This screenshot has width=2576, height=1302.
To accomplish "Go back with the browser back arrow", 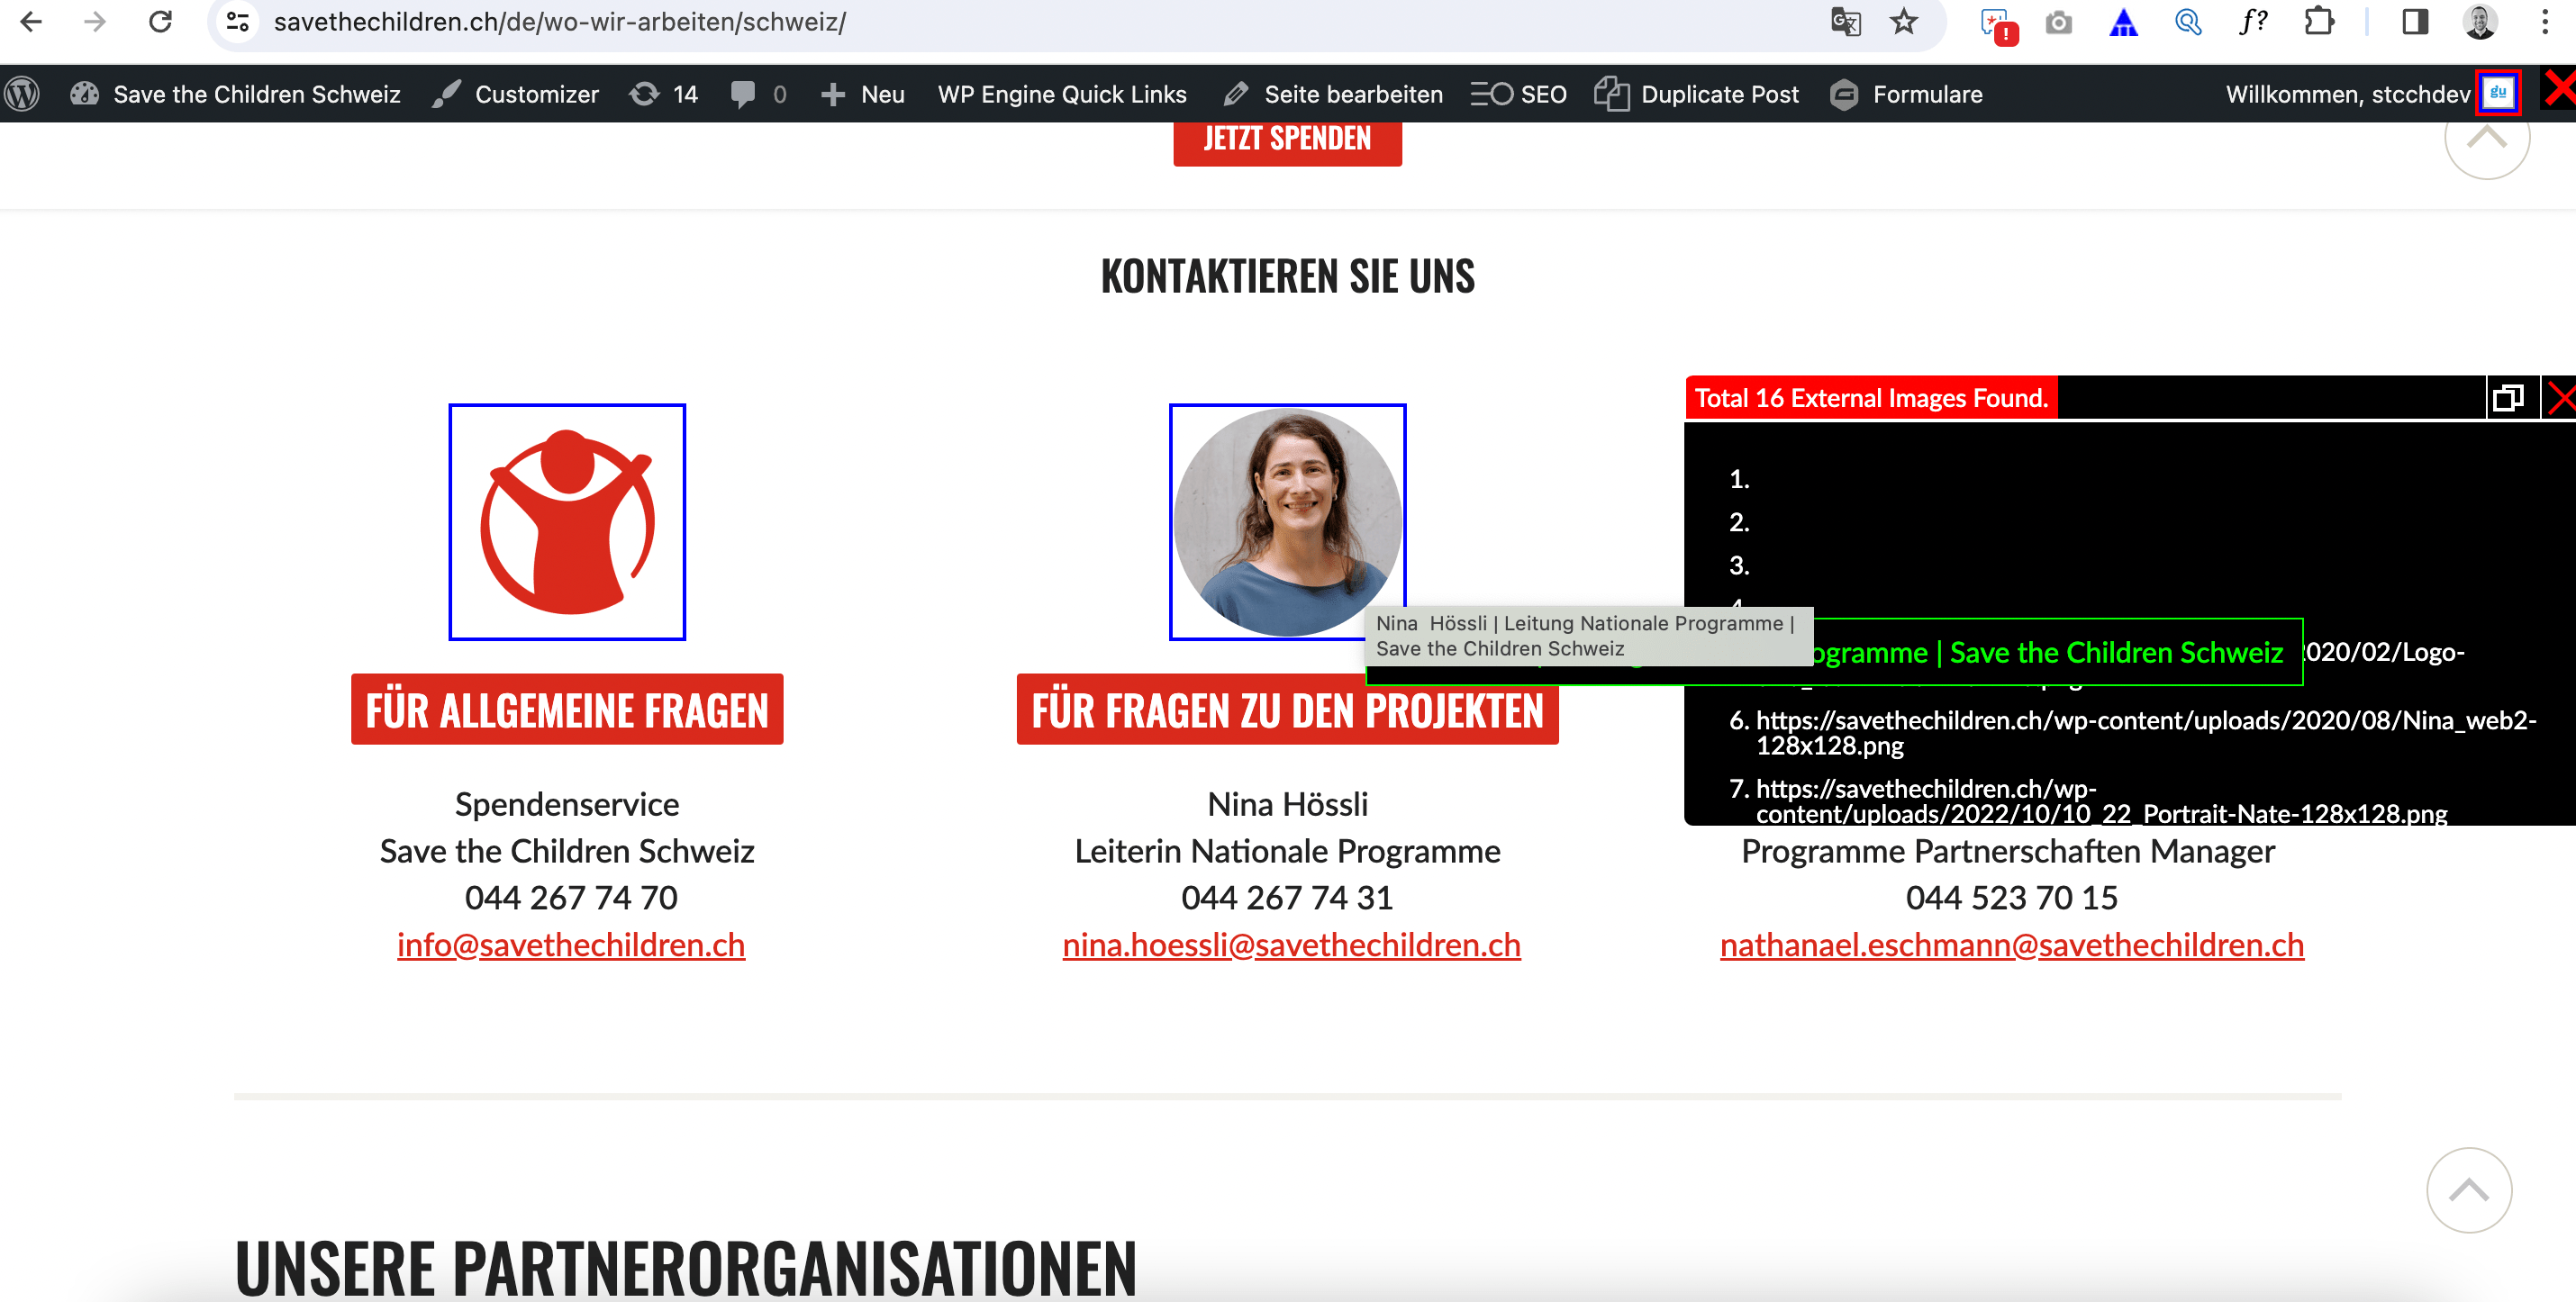I will pos(31,22).
